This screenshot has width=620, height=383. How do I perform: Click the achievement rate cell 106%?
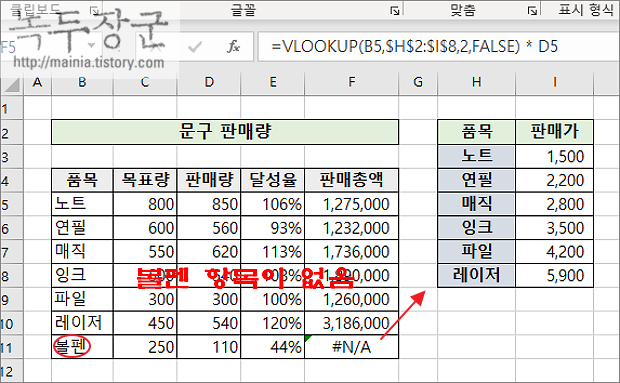(x=273, y=204)
